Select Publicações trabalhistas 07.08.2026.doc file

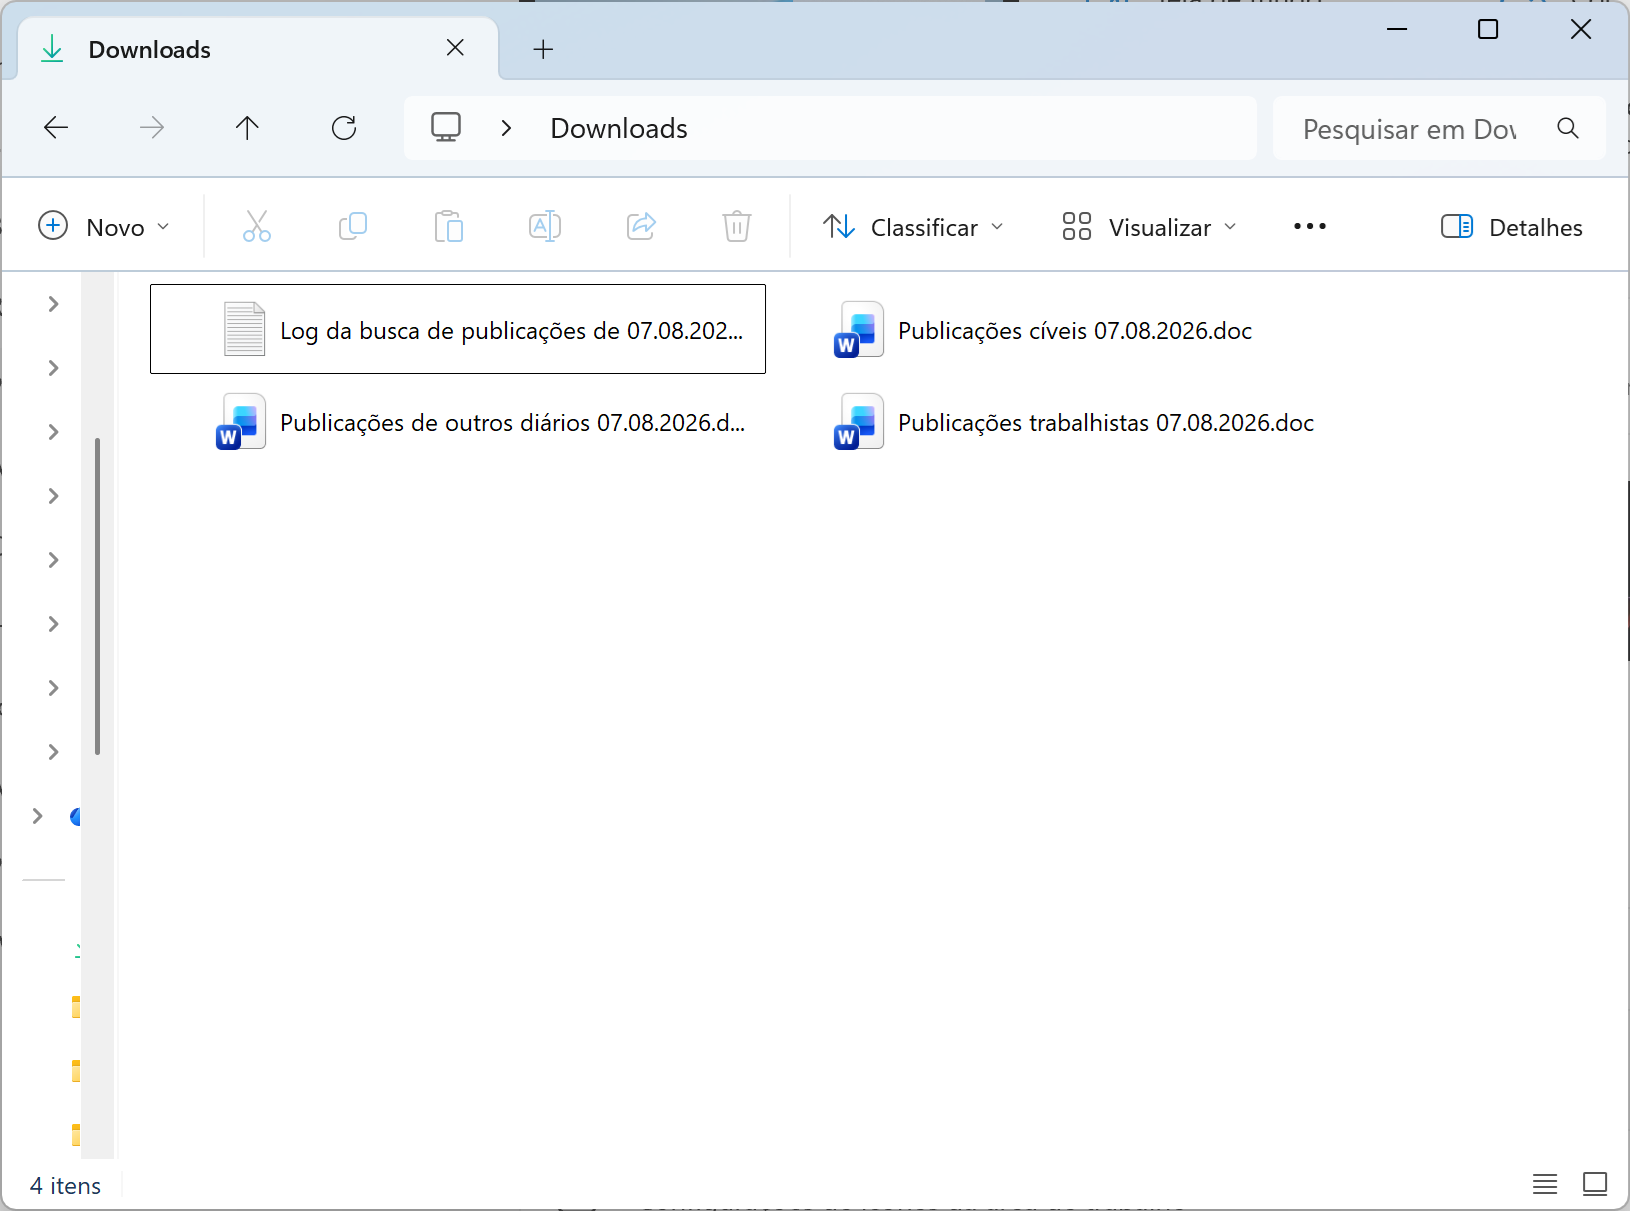[x=1076, y=422]
